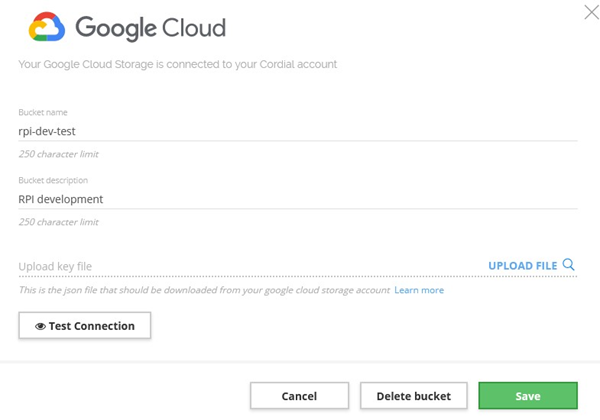This screenshot has width=600, height=420.
Task: Click the Bucket name label
Action: (x=43, y=112)
